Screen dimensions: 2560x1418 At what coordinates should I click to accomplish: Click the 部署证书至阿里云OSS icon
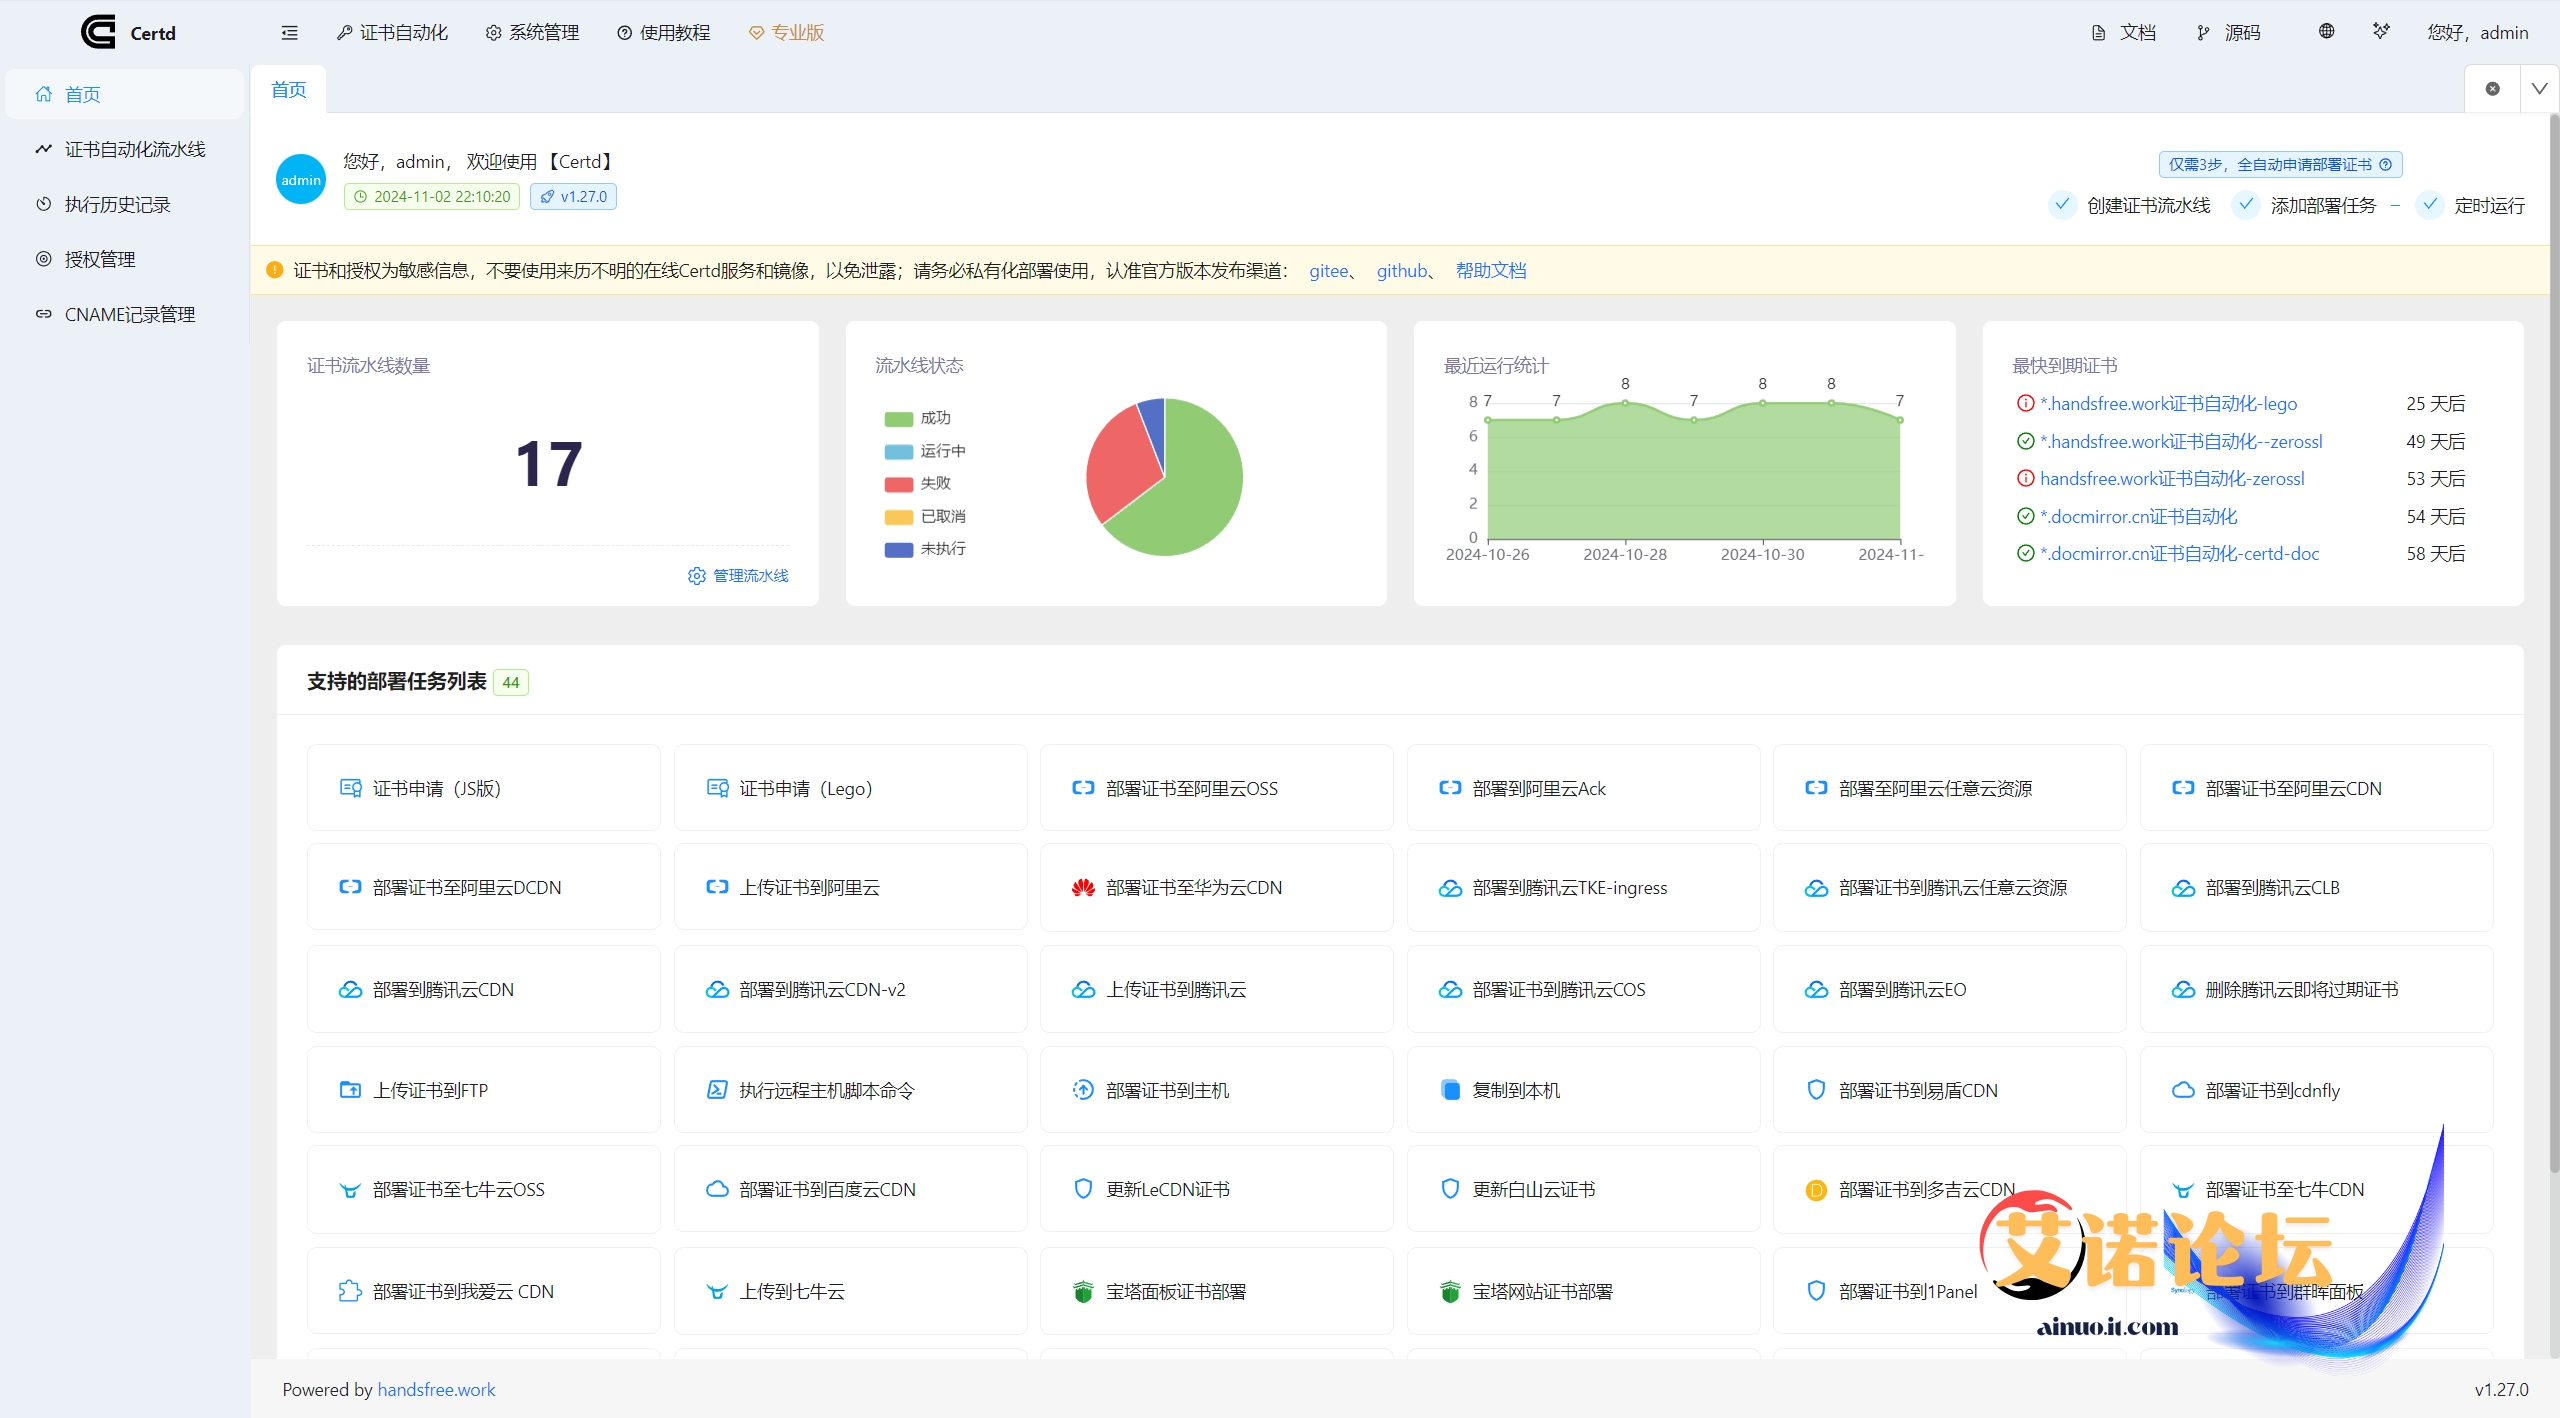pyautogui.click(x=1083, y=788)
